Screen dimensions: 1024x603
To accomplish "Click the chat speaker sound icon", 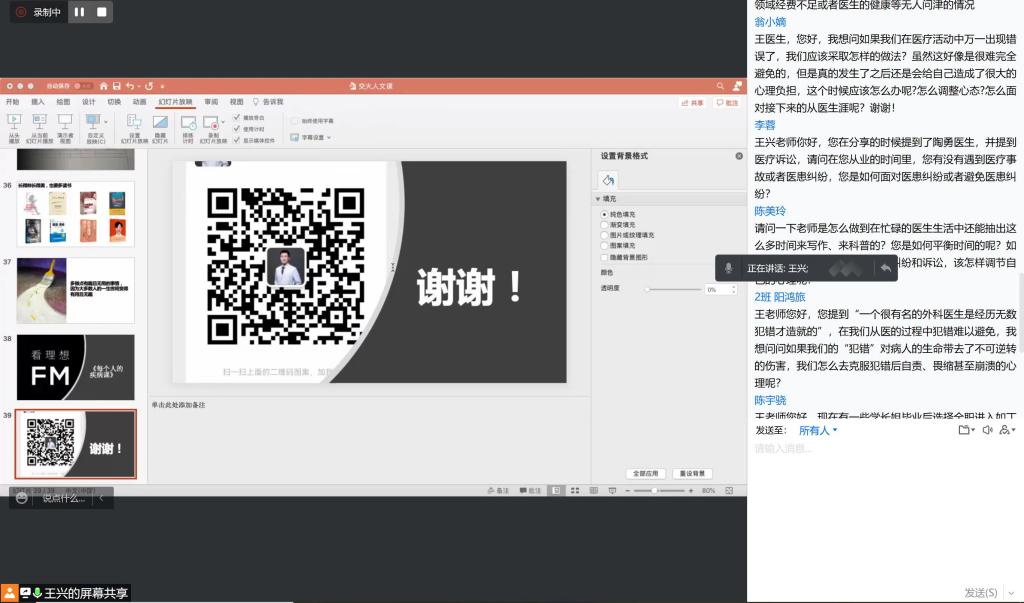I will tap(987, 430).
